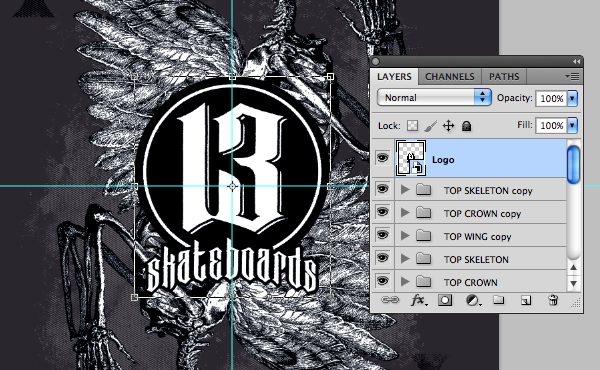Lock transparent pixels icon
This screenshot has width=600, height=370.
click(x=412, y=126)
